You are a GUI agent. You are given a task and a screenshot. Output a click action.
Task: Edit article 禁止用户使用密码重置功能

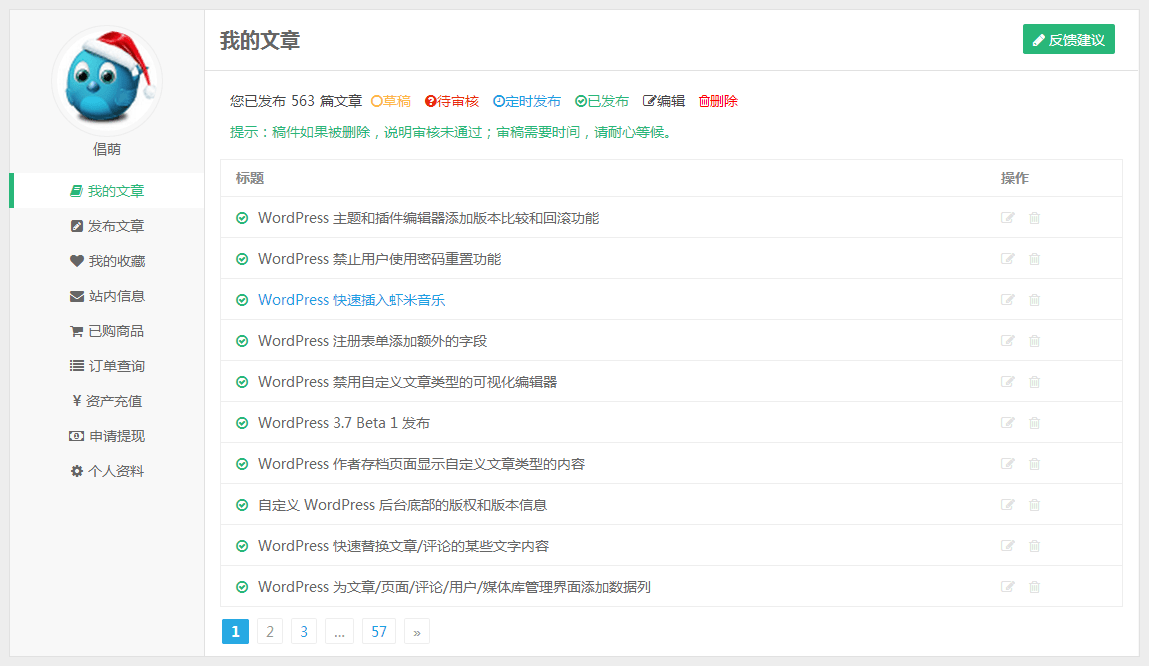pos(1008,259)
